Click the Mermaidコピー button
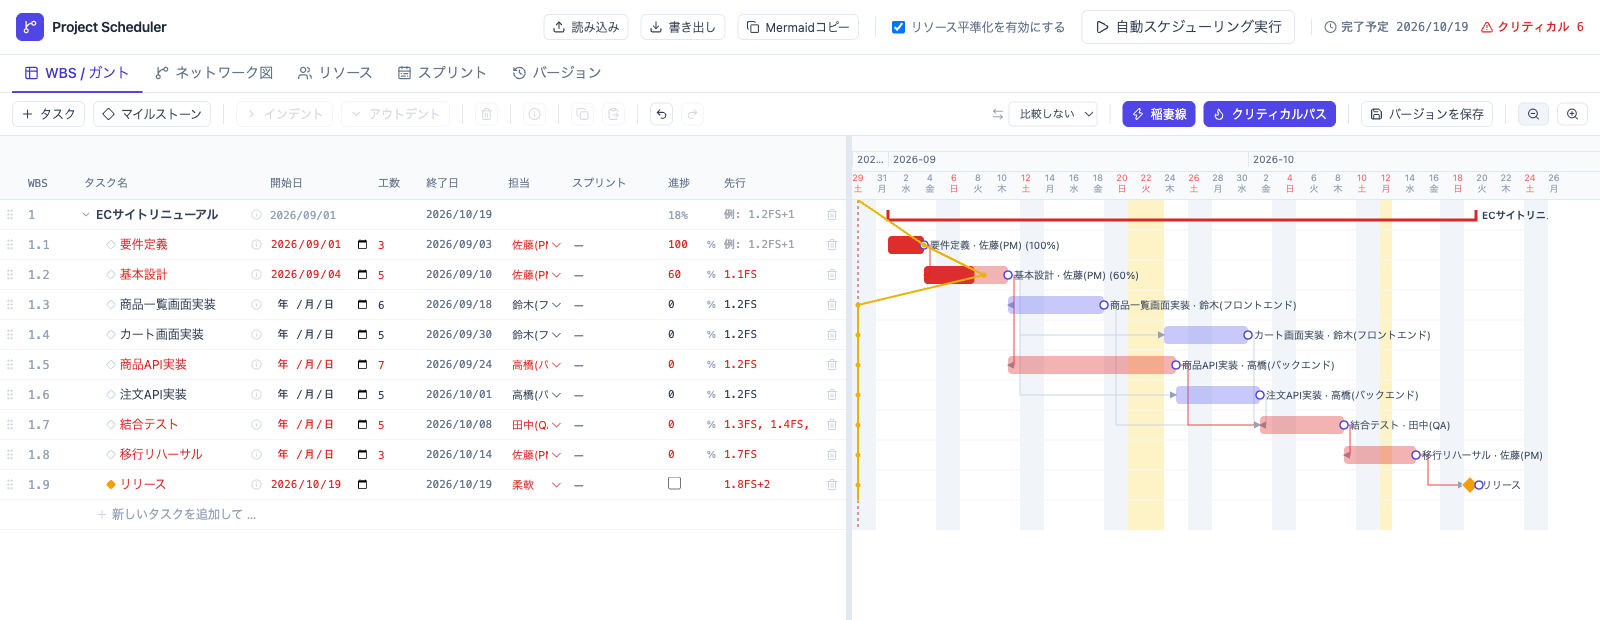The width and height of the screenshot is (1600, 620). [797, 27]
